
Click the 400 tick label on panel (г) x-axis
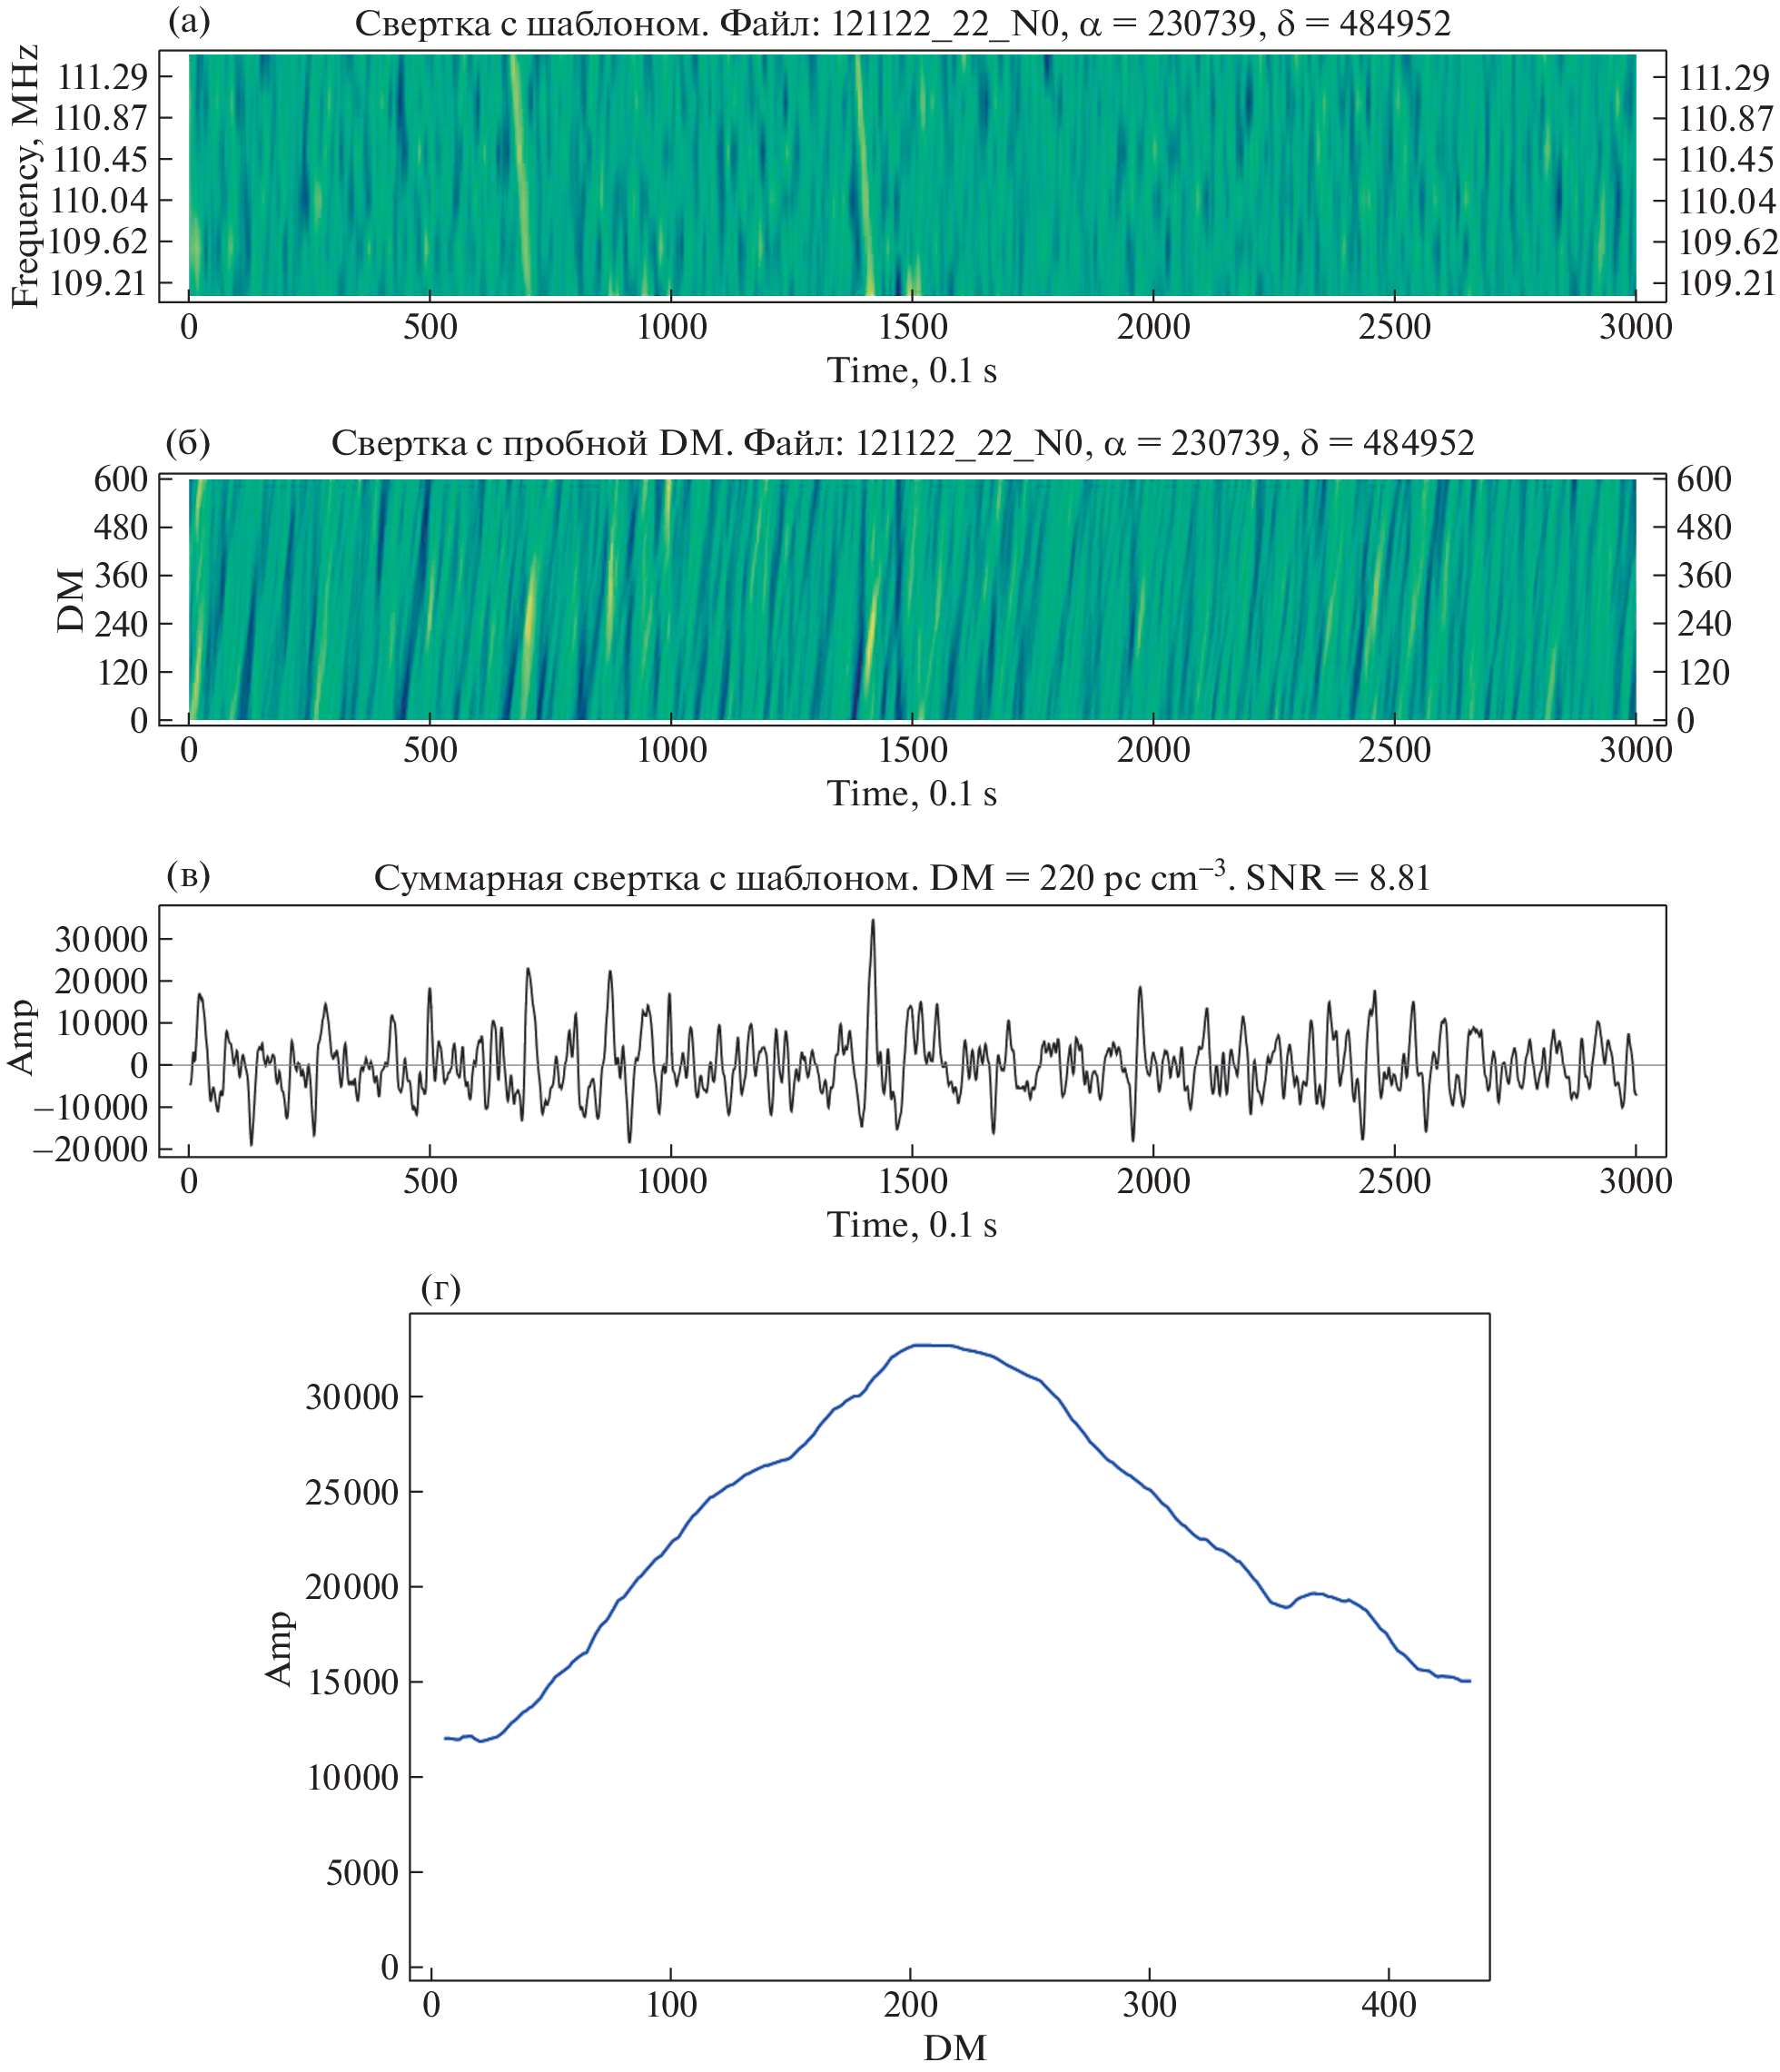tap(1389, 2004)
